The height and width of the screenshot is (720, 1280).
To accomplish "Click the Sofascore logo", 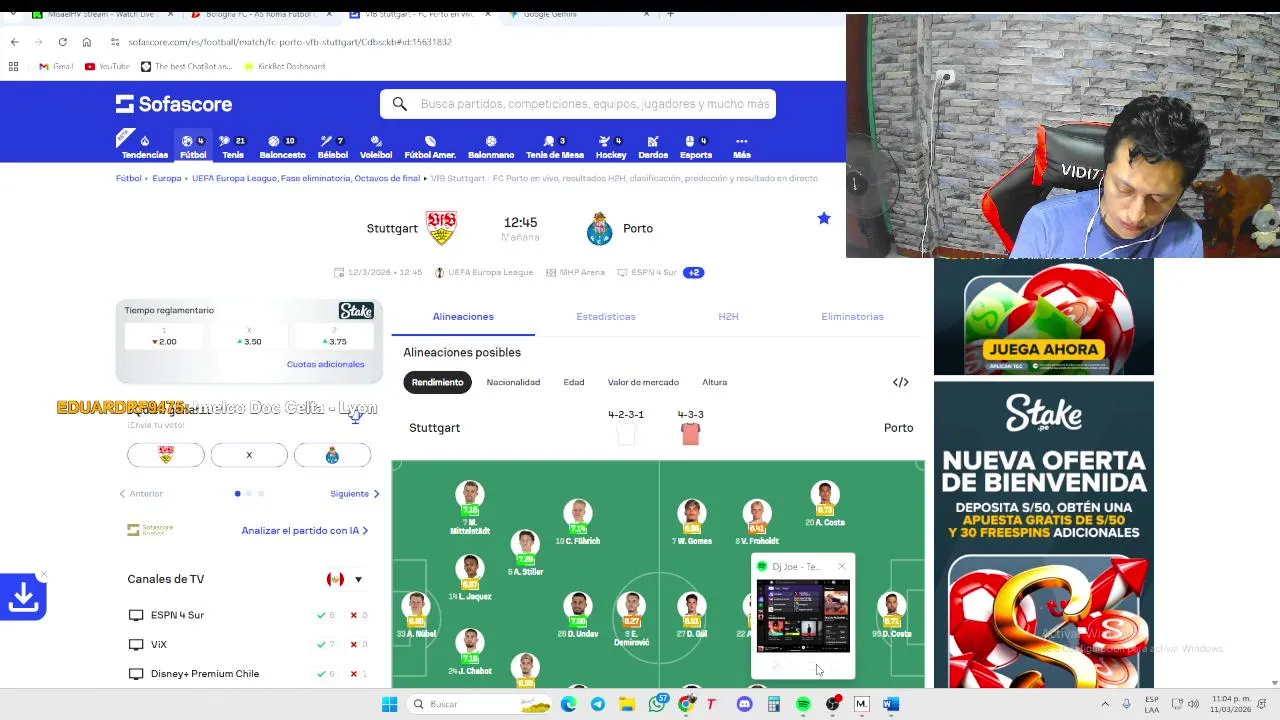I will coord(174,104).
